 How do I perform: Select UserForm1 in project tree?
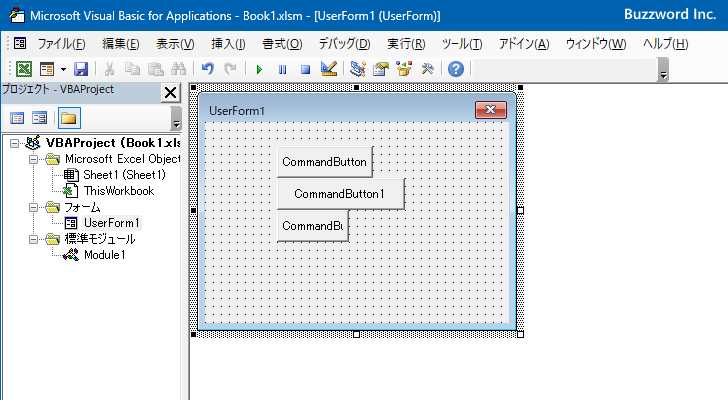tap(111, 223)
